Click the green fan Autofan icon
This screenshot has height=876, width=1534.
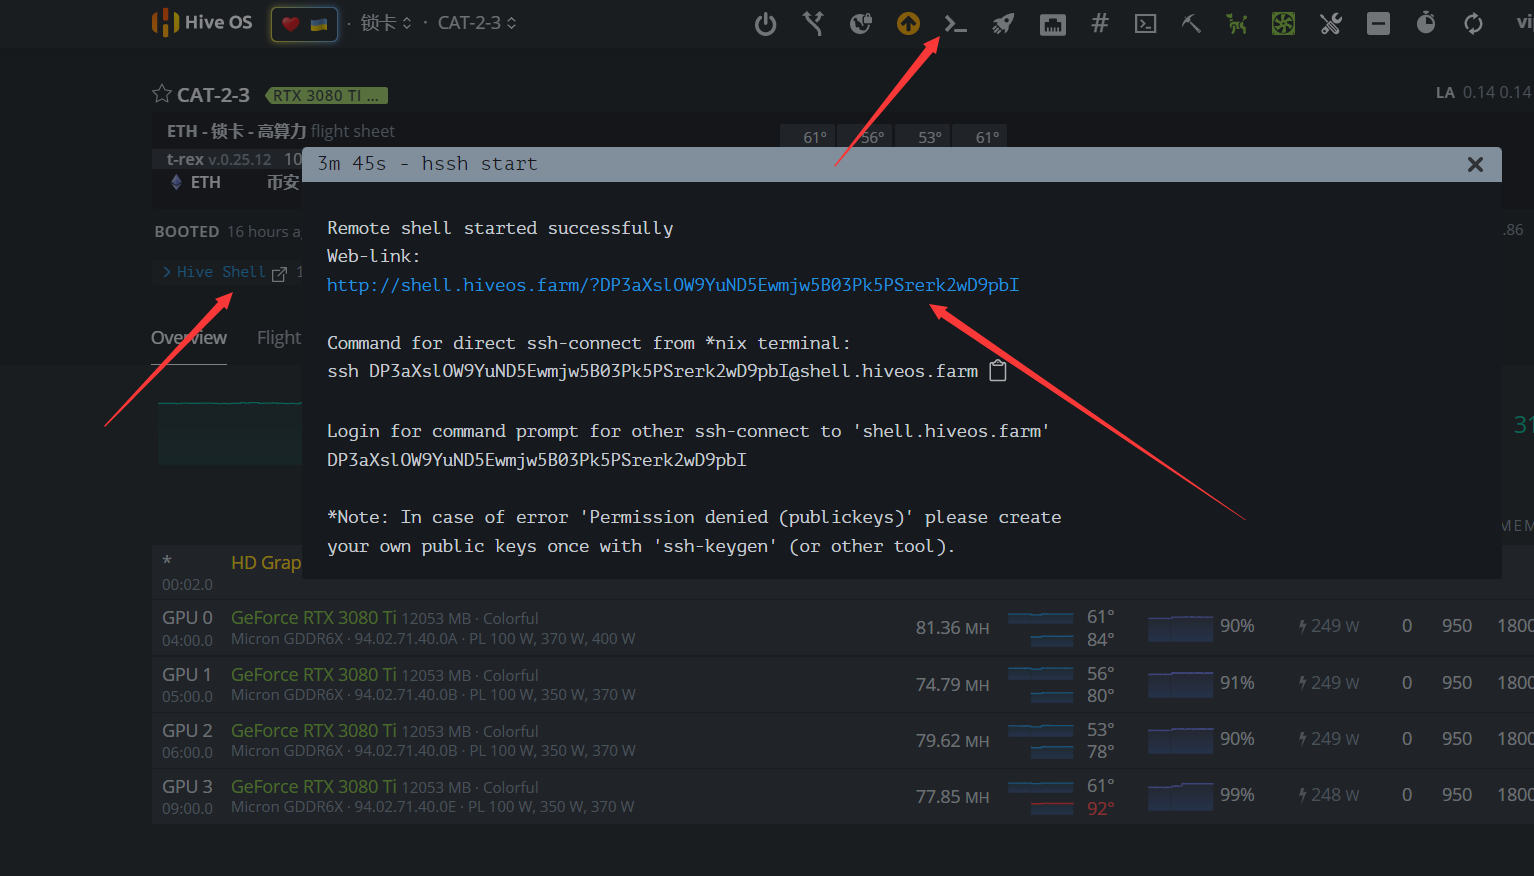point(1283,23)
